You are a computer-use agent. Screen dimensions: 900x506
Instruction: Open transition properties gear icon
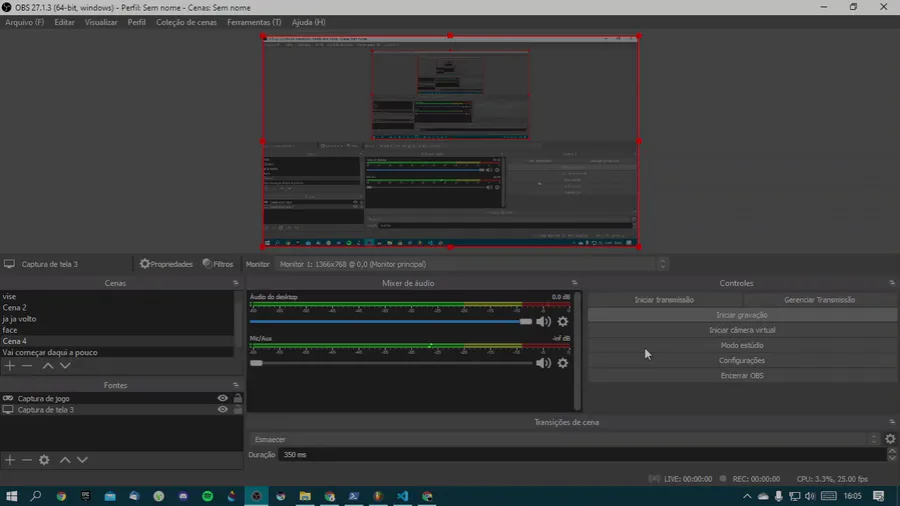[x=890, y=439]
